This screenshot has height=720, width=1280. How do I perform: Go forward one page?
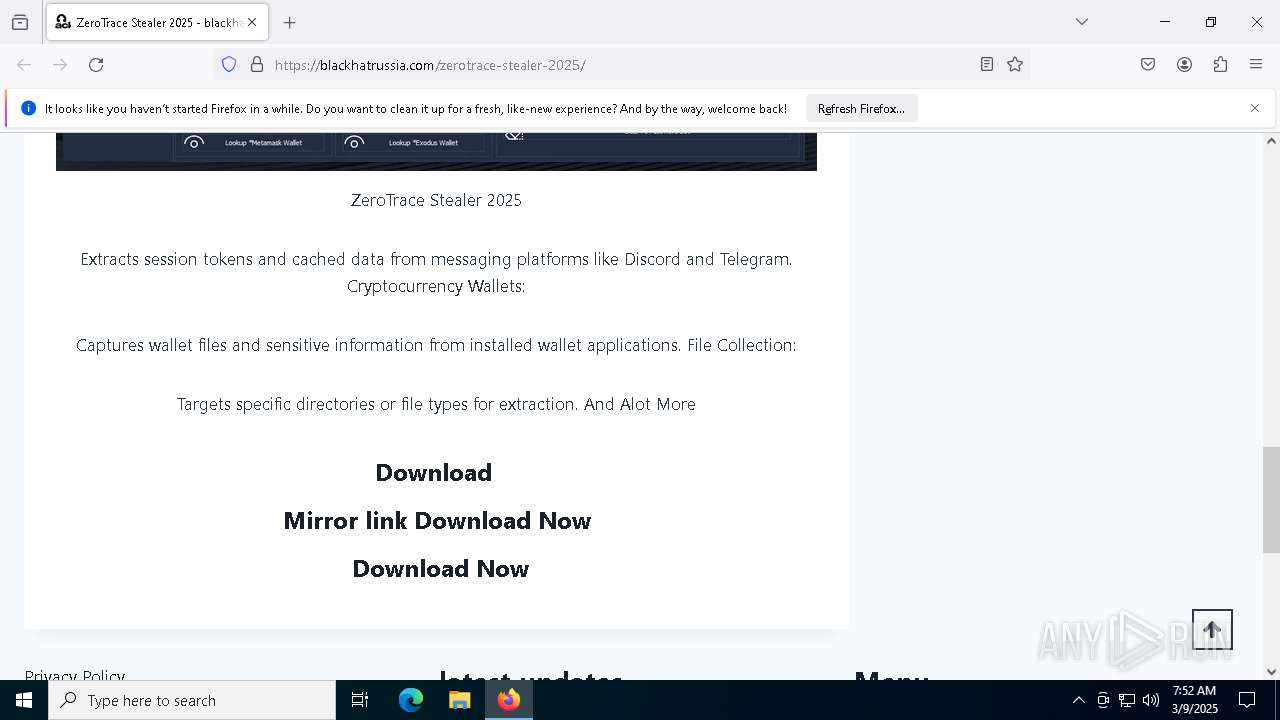coord(60,65)
